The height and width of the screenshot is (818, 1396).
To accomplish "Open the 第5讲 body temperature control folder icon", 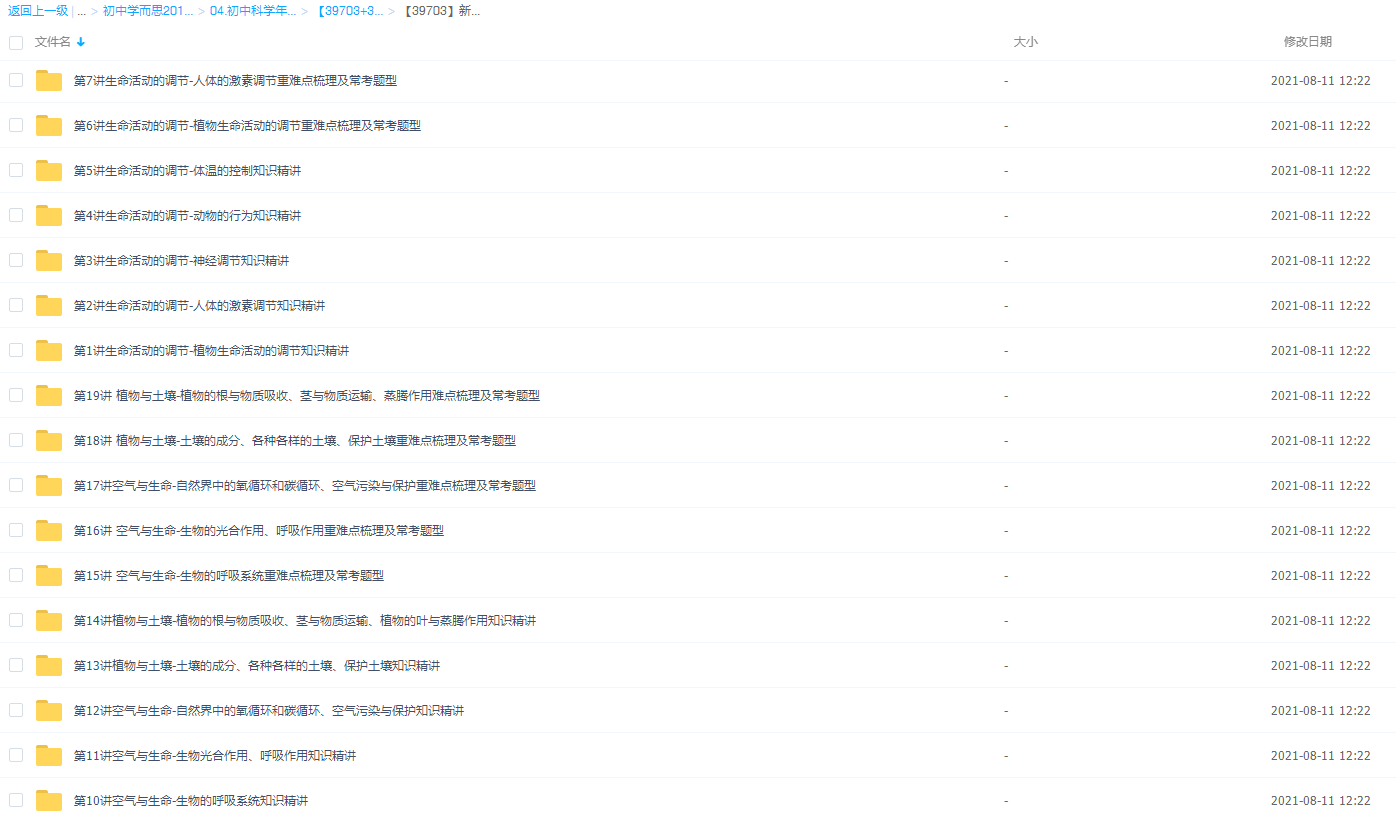I will click(48, 170).
